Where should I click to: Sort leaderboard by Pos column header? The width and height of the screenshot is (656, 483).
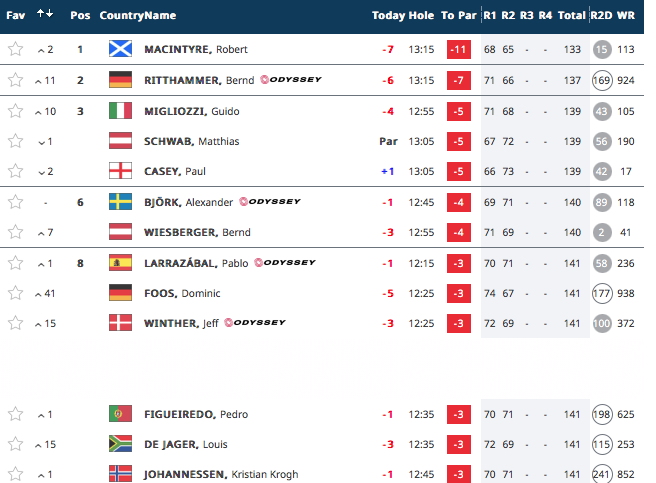click(80, 15)
